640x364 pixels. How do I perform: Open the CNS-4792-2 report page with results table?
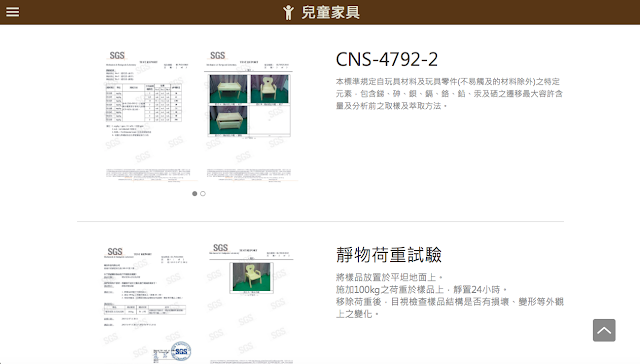[x=148, y=116]
